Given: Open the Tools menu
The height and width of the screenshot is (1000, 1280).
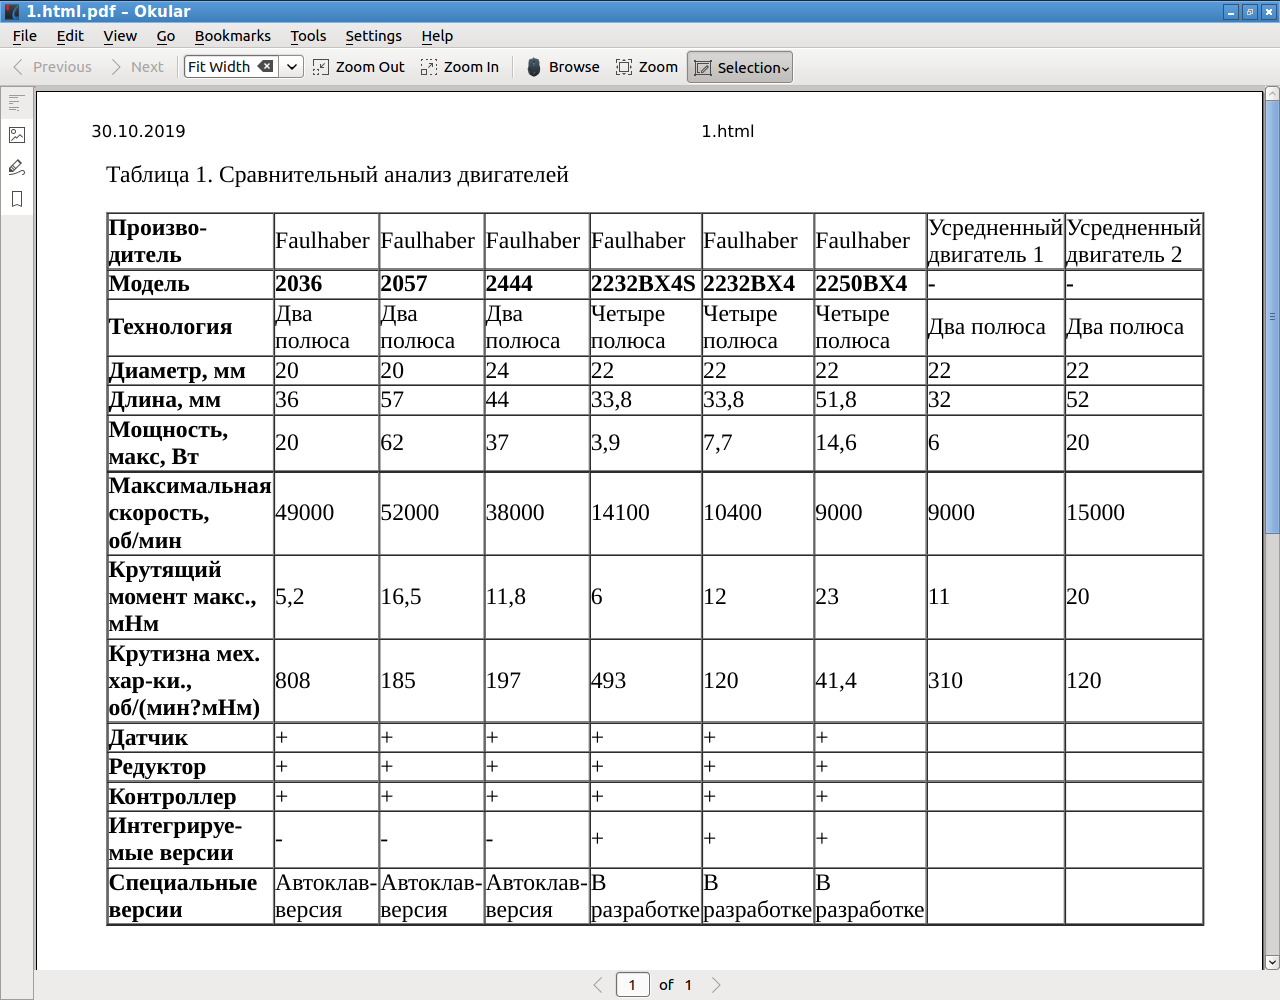Looking at the screenshot, I should (x=308, y=36).
